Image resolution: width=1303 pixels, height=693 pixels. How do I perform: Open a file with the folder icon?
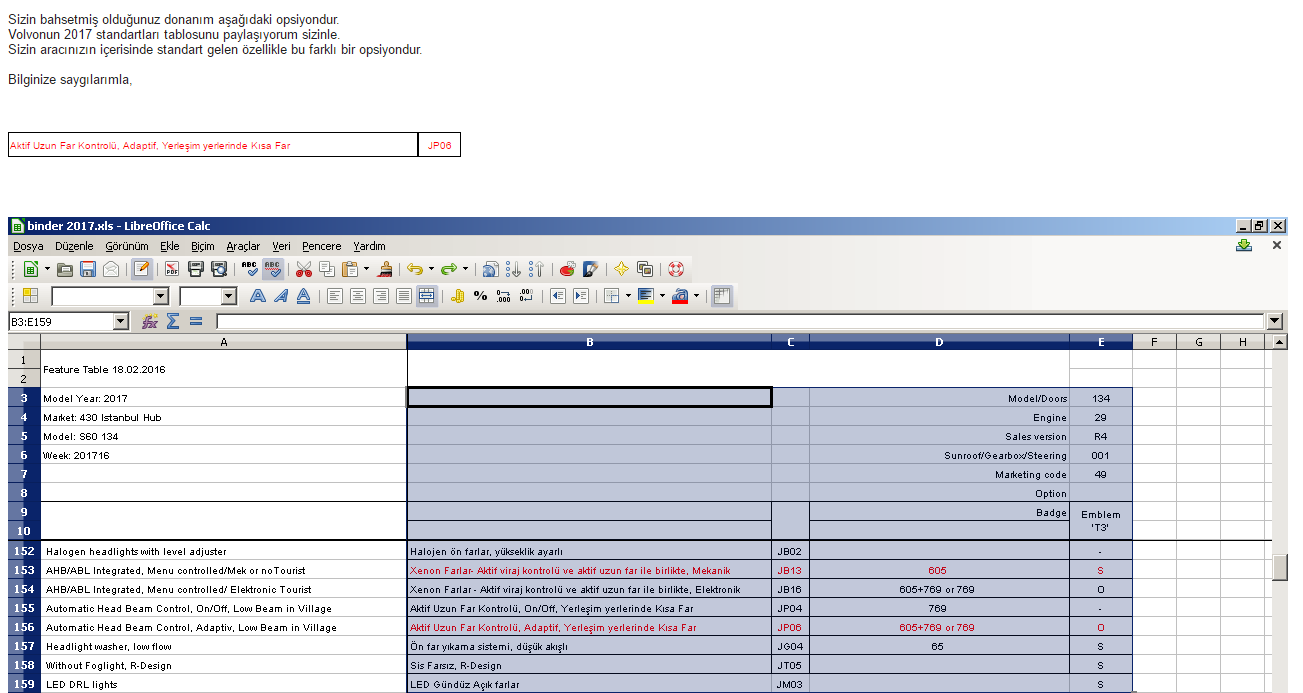click(x=65, y=269)
